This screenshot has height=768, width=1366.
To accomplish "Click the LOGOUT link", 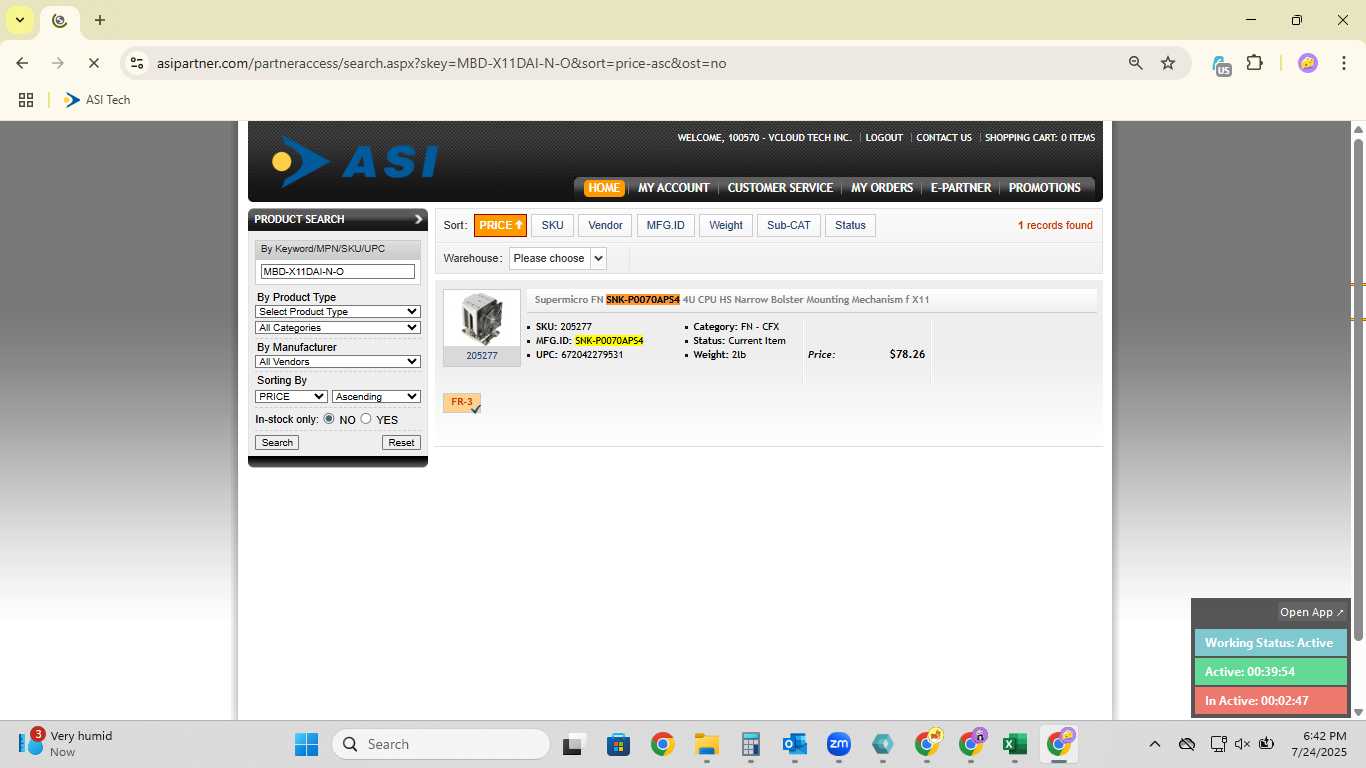I will [884, 138].
